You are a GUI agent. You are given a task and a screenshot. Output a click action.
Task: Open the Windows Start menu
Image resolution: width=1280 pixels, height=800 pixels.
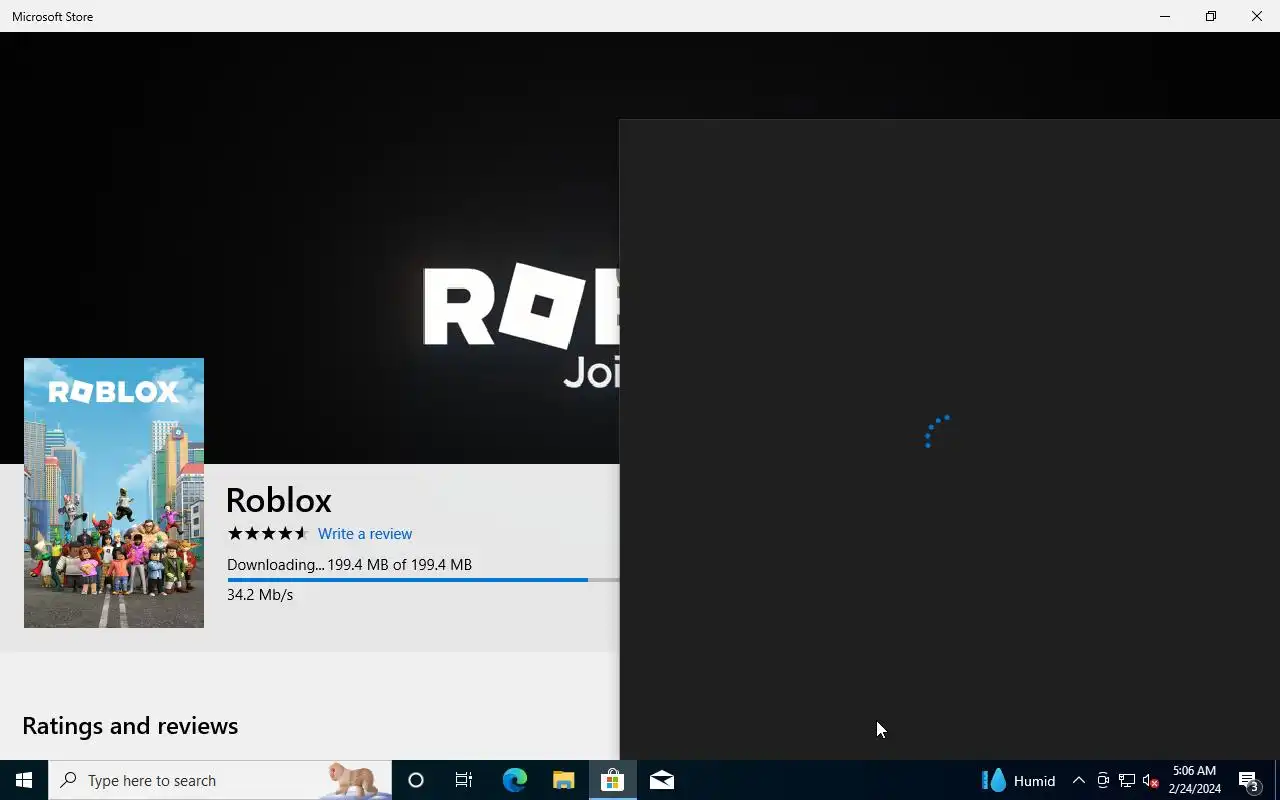point(24,780)
